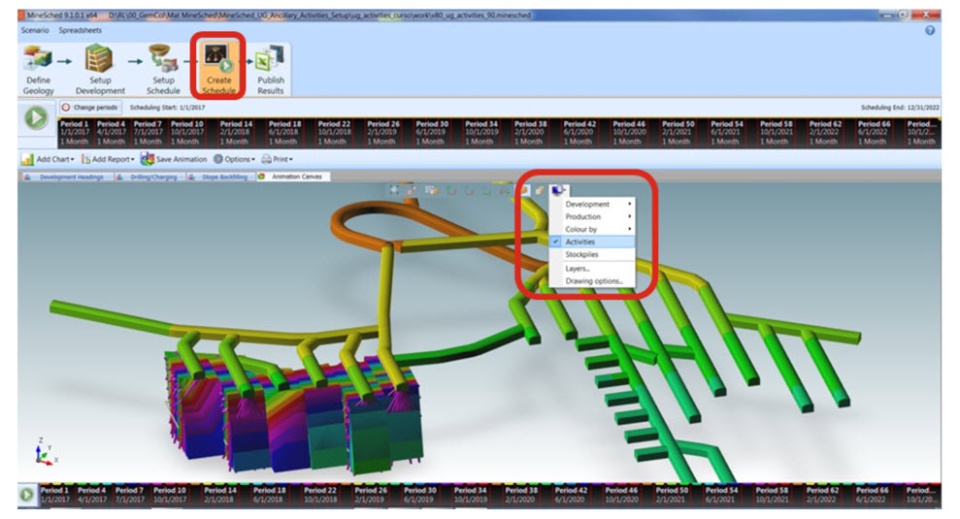The image size is (960, 519).
Task: Toggle the checked Activities menu item
Action: click(592, 242)
